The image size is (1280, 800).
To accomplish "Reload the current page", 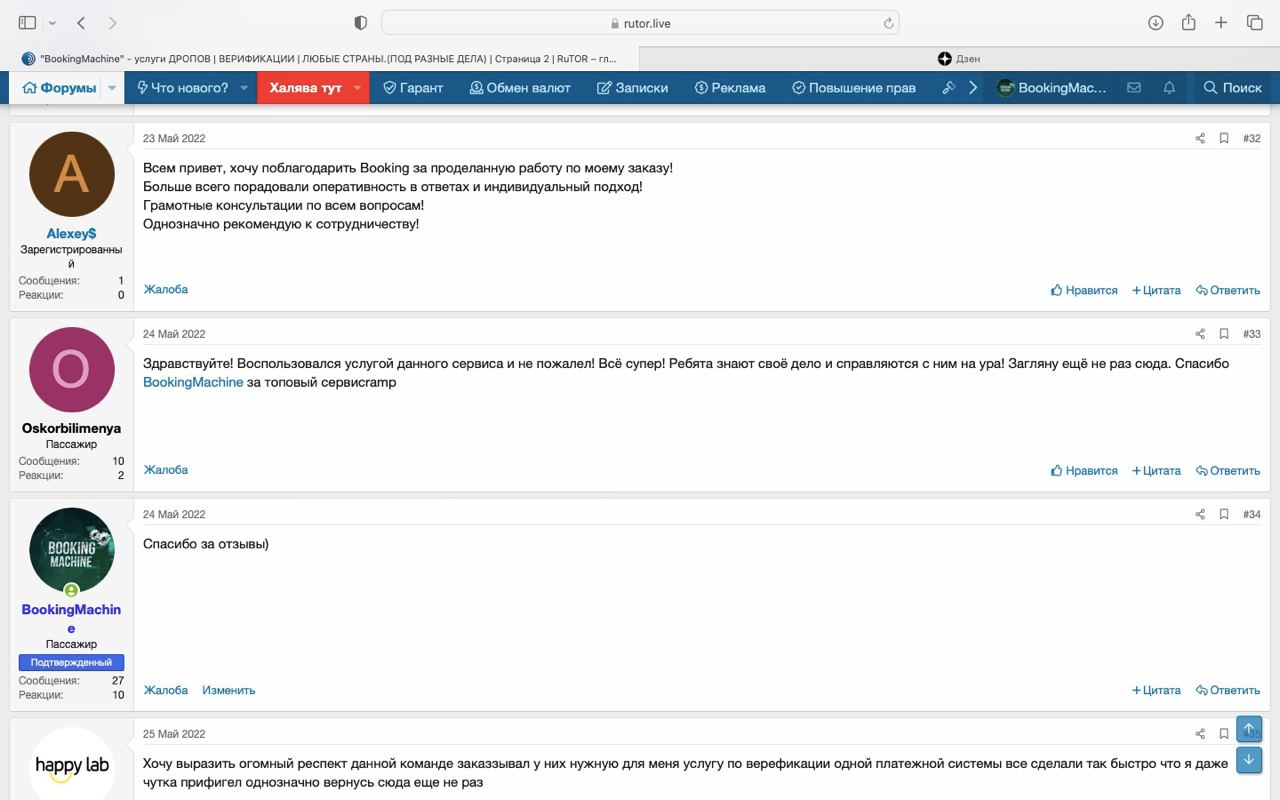I will [887, 23].
